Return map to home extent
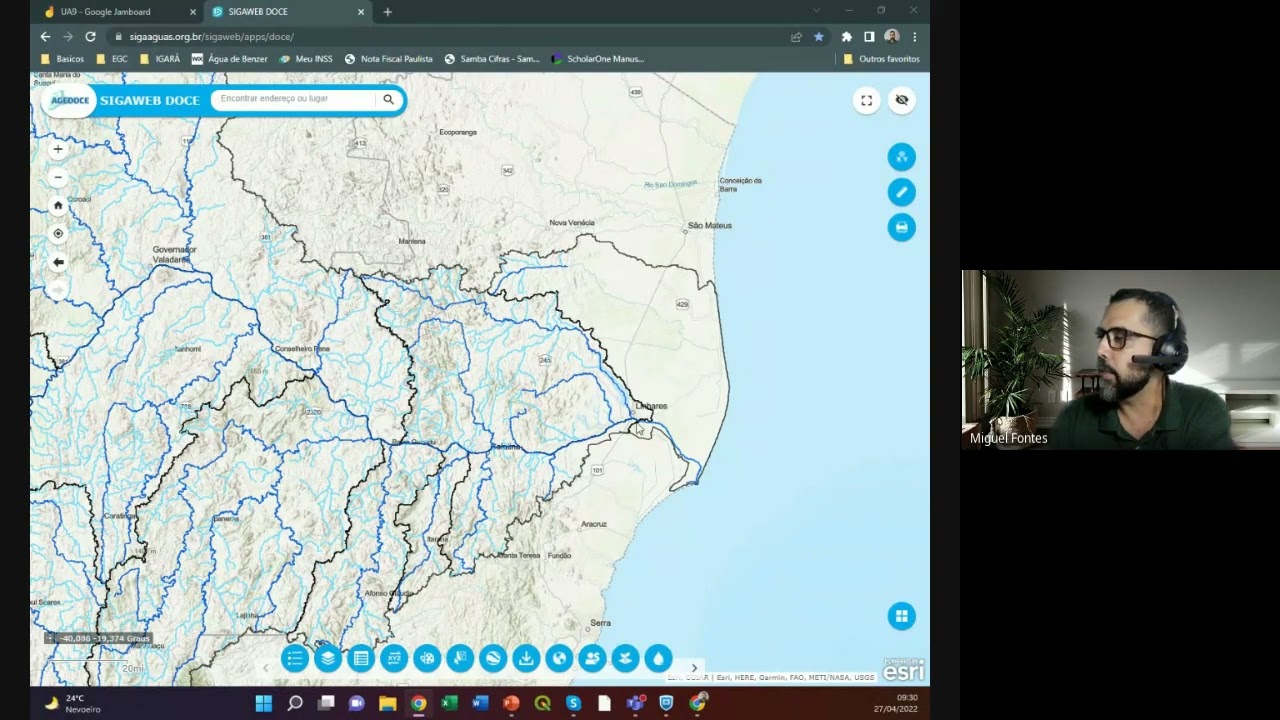Screen dimensions: 1280x720 coord(58,205)
